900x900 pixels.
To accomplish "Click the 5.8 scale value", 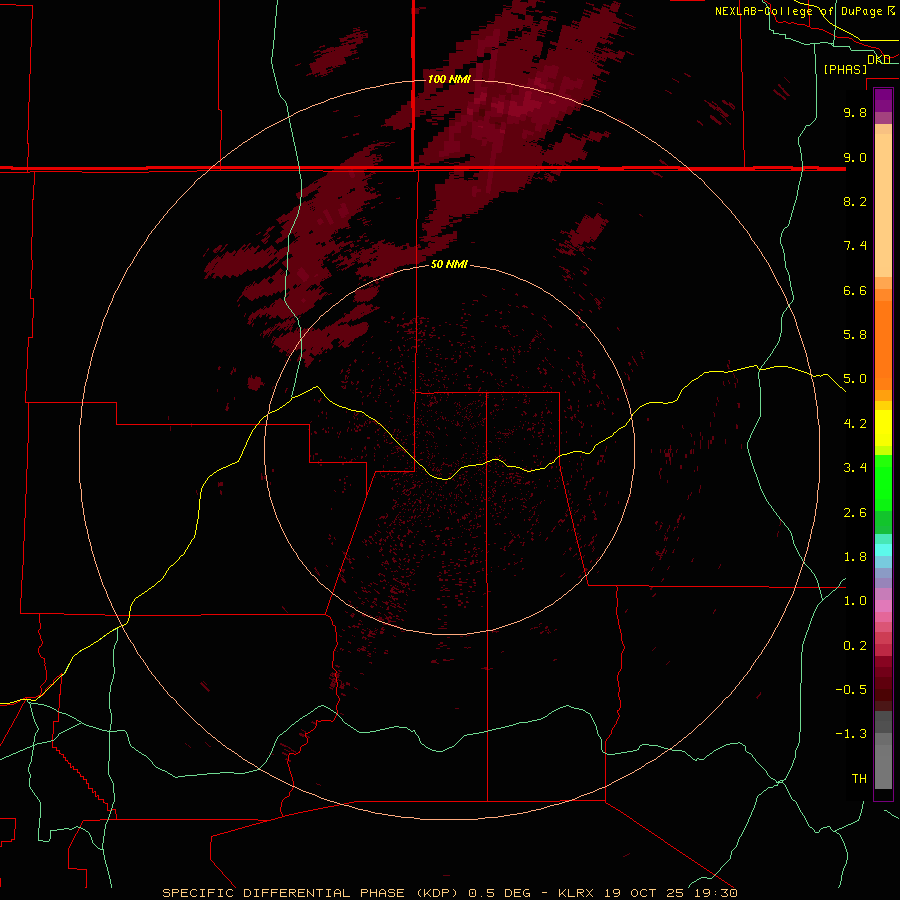I will (x=855, y=335).
